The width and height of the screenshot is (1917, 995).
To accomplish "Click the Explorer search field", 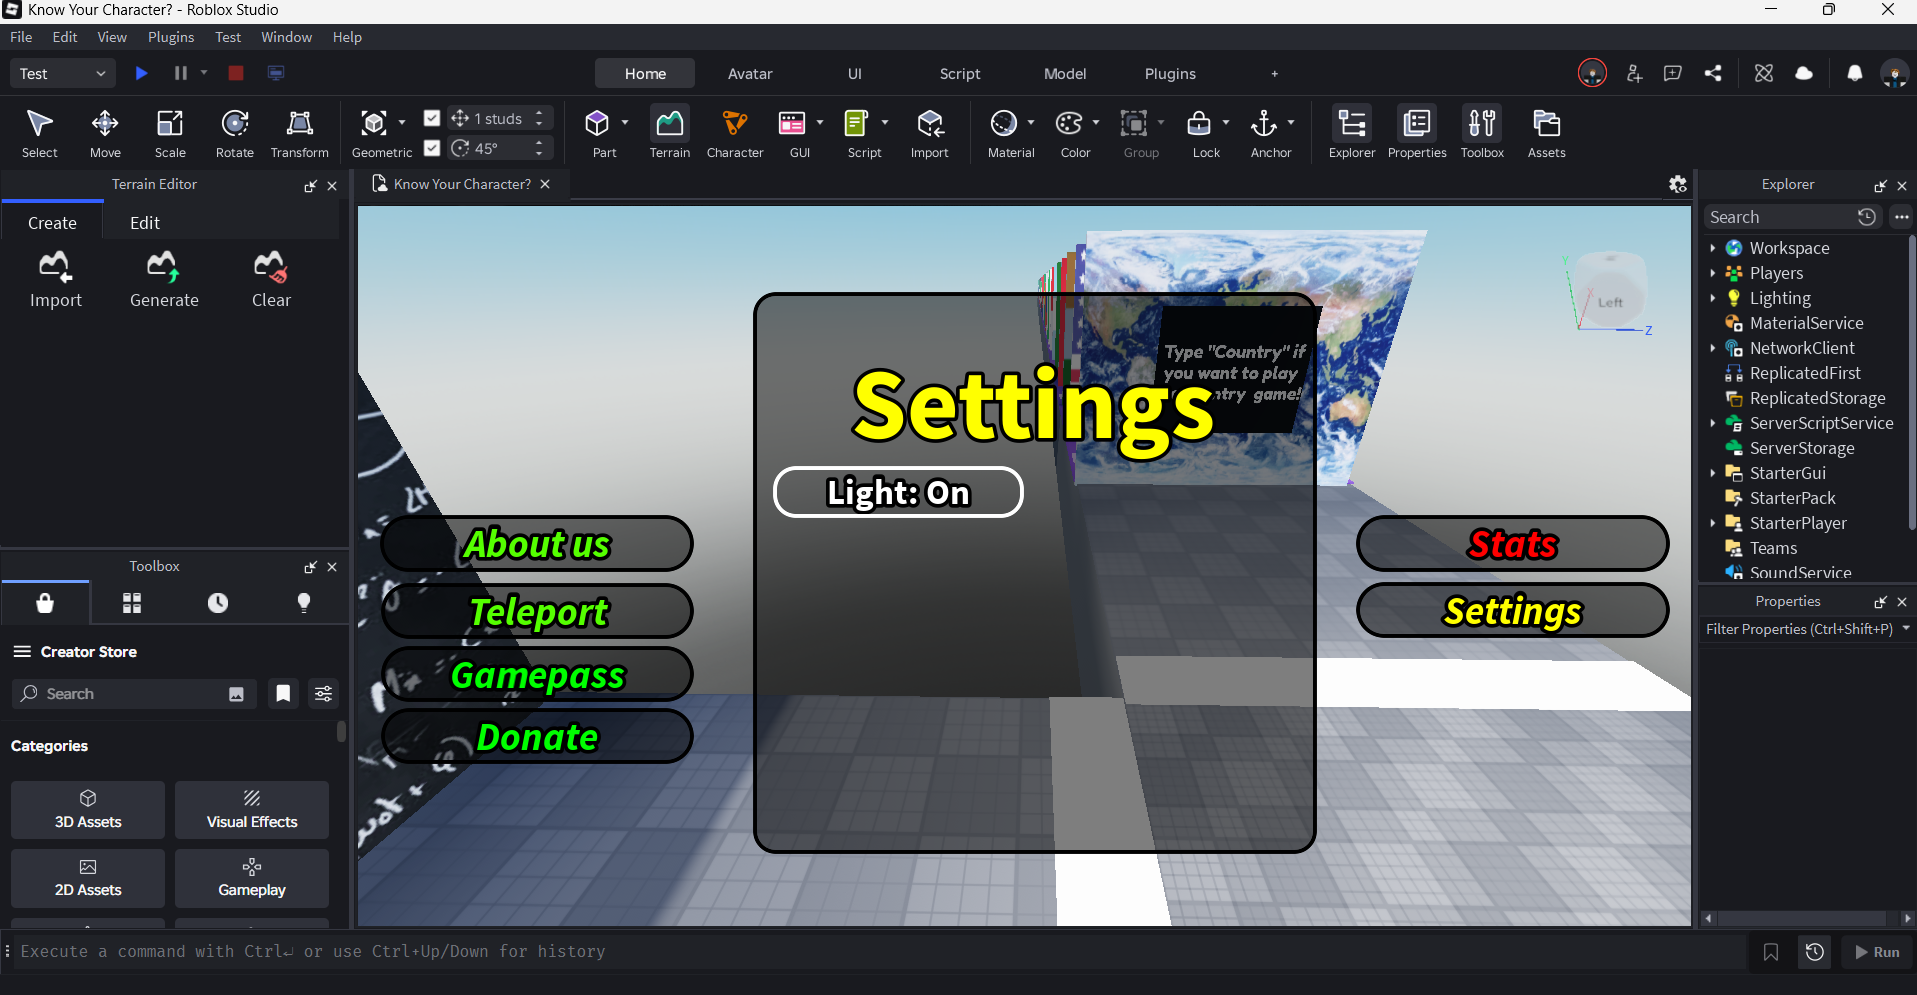I will click(1780, 217).
